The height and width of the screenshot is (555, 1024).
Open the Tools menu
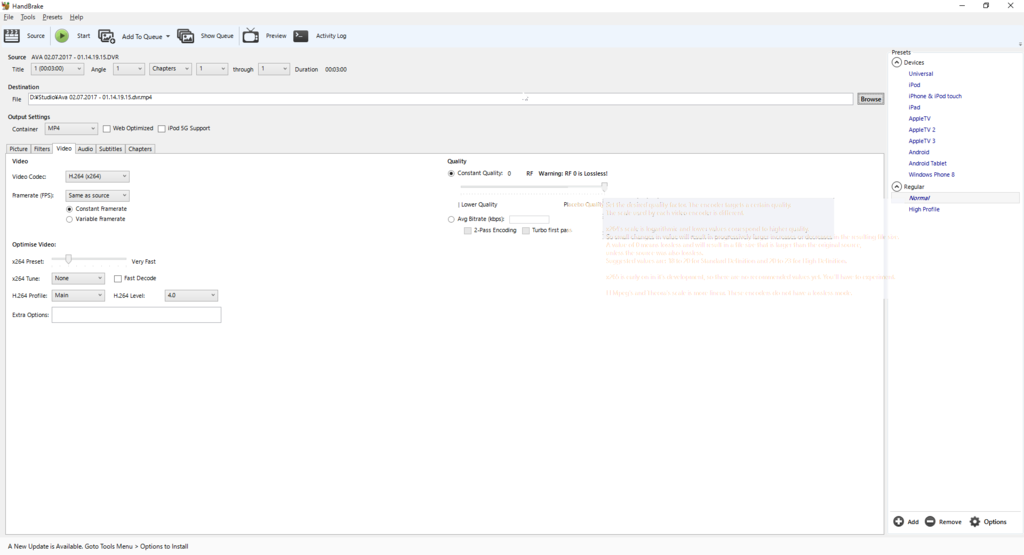pos(27,17)
